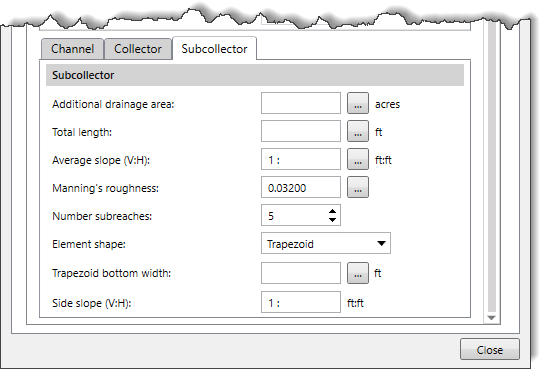
Task: Click the 'Number subreaches:' label
Action: point(102,216)
